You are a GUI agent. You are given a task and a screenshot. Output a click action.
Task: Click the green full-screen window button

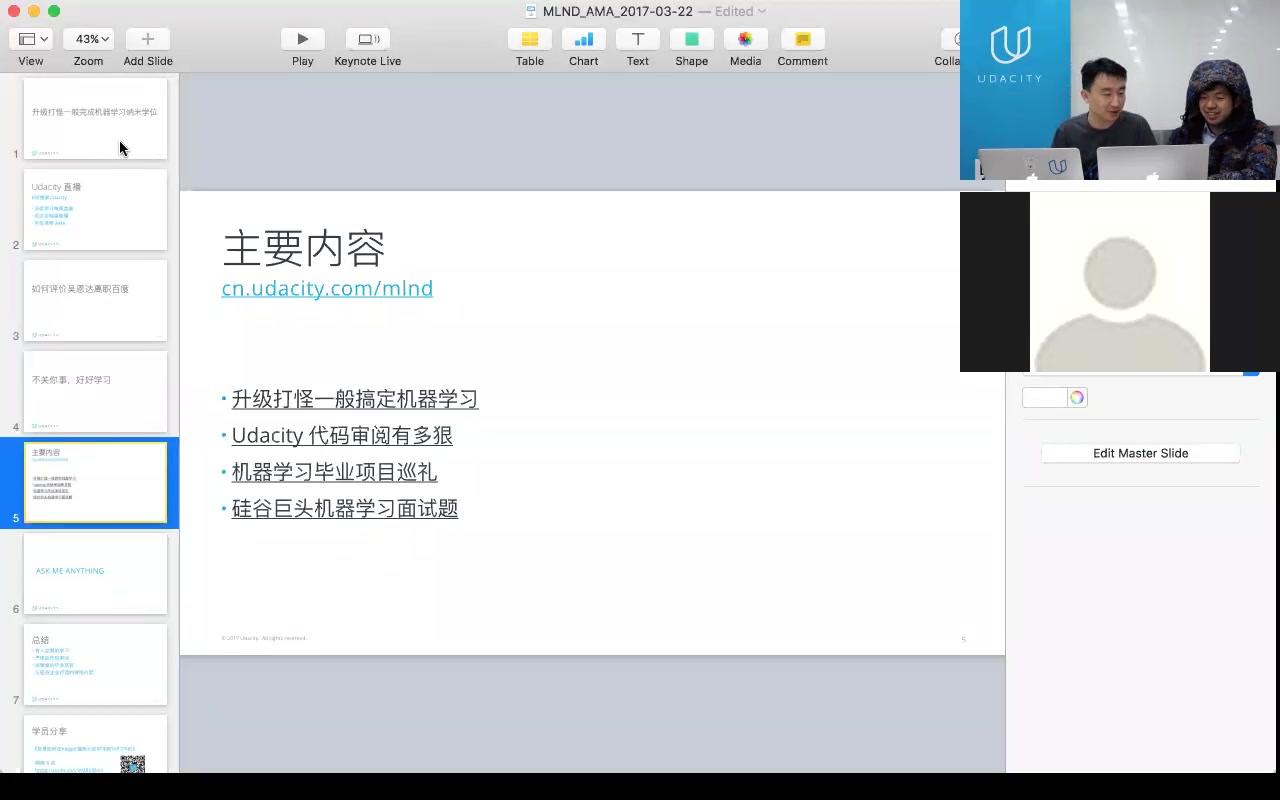[54, 11]
